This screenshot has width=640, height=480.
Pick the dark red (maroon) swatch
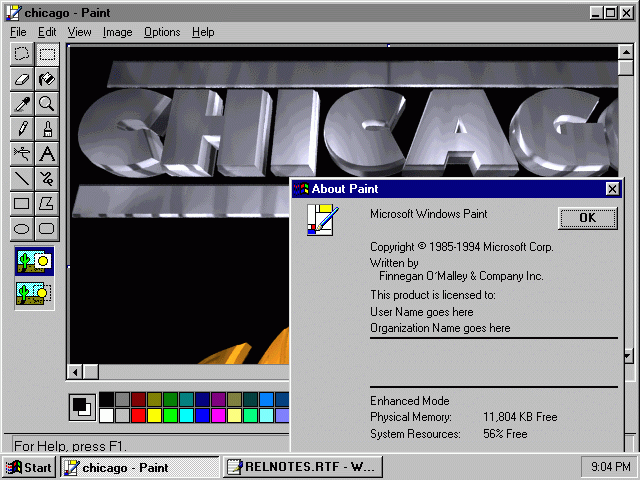pyautogui.click(x=138, y=399)
